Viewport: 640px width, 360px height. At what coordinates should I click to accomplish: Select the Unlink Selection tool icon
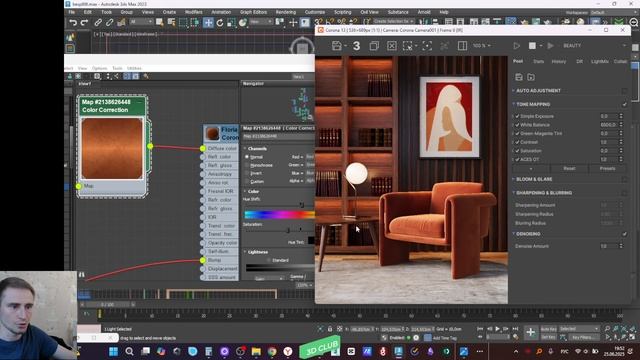(x=109, y=22)
